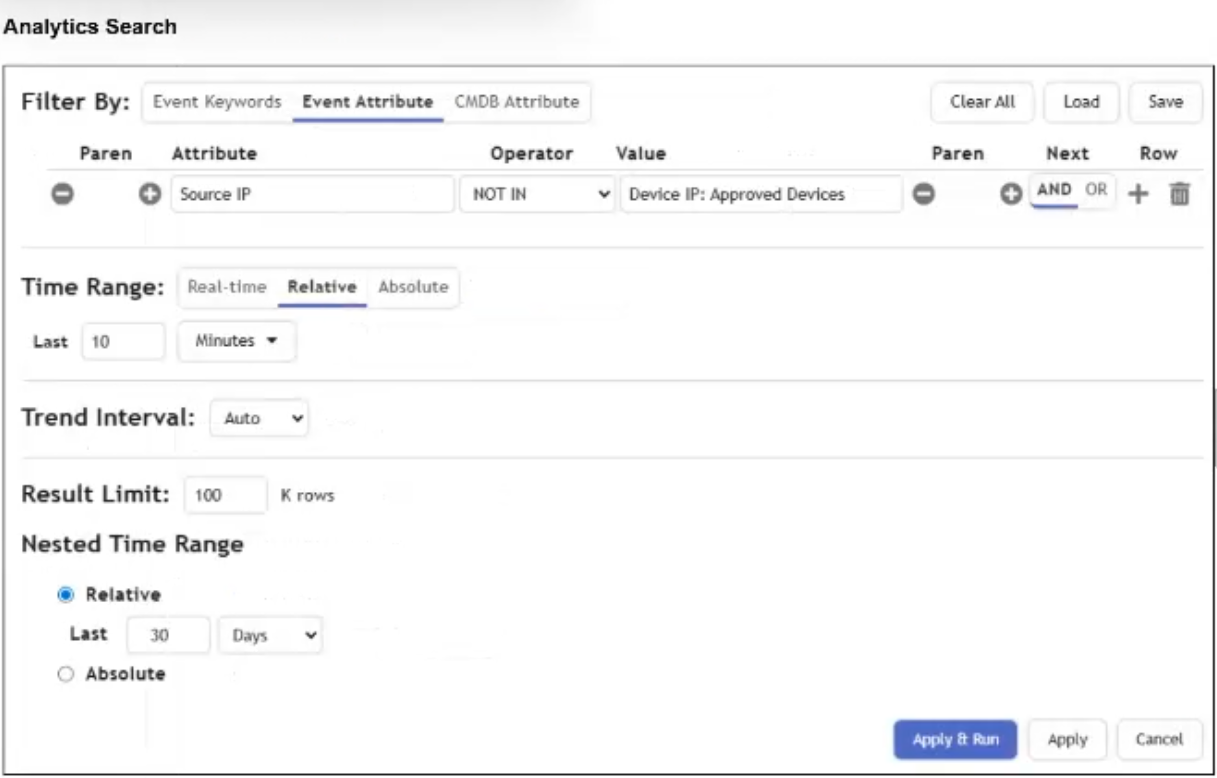
Task: Open the Minutes time unit dropdown
Action: pyautogui.click(x=237, y=341)
